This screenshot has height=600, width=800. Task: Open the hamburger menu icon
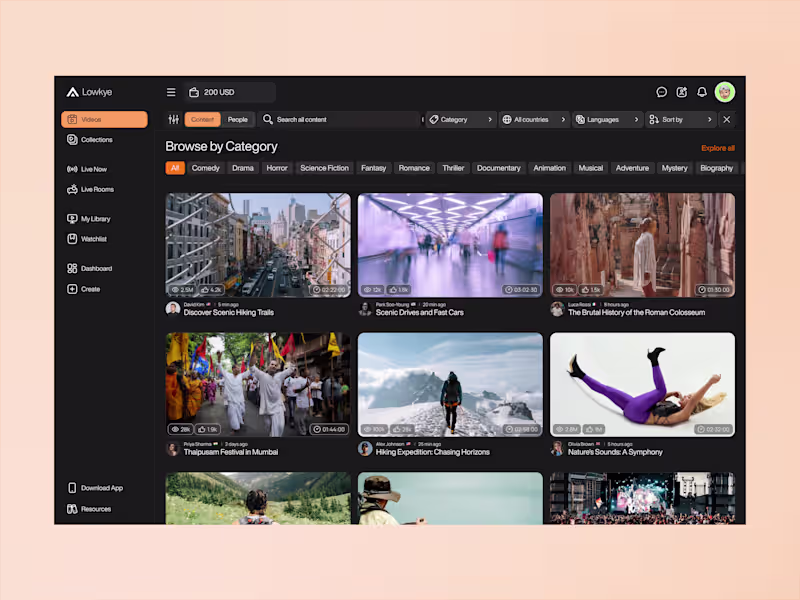coord(171,92)
